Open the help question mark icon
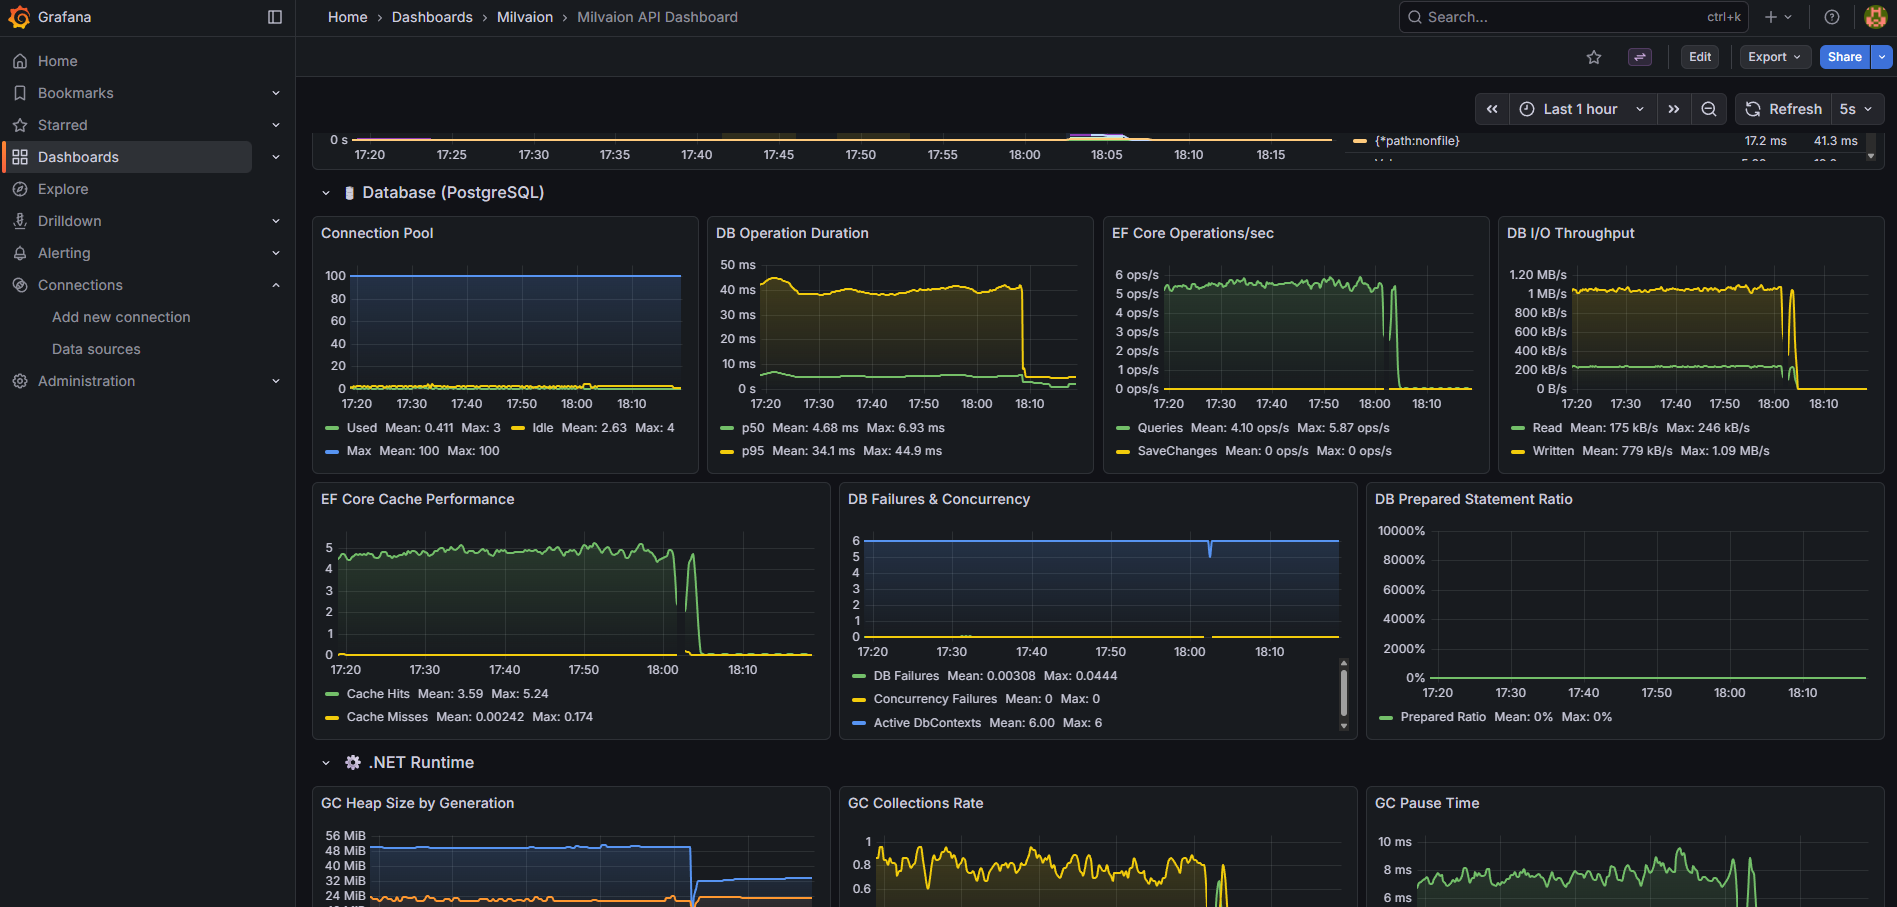The height and width of the screenshot is (907, 1897). [x=1830, y=17]
